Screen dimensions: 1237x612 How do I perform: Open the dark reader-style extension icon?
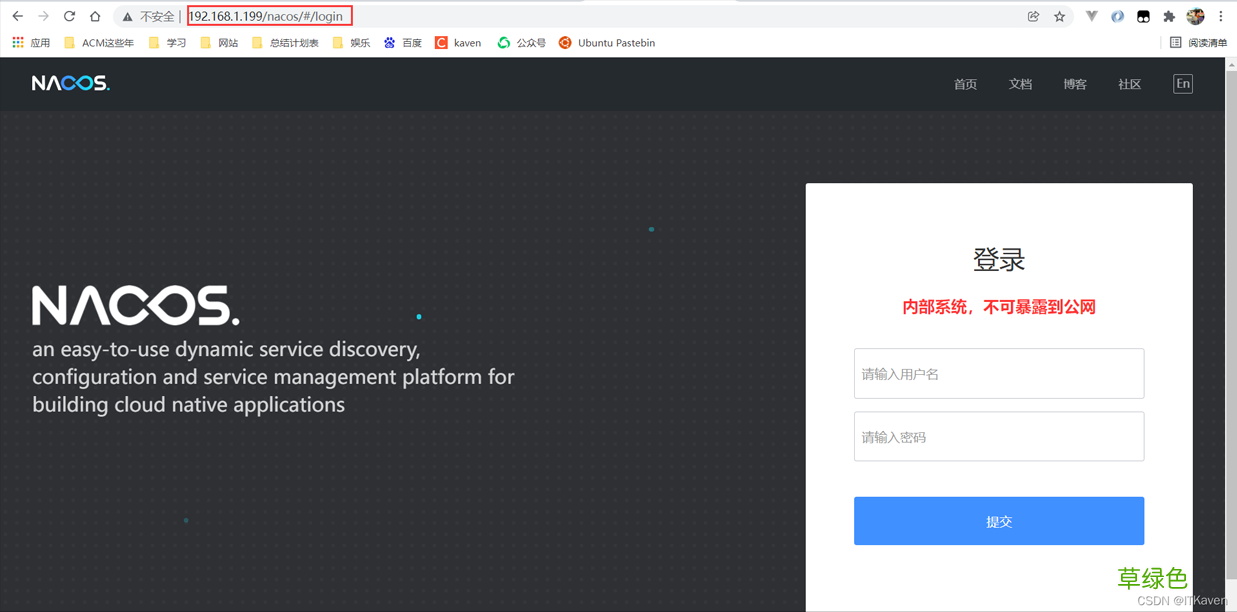pos(1143,16)
